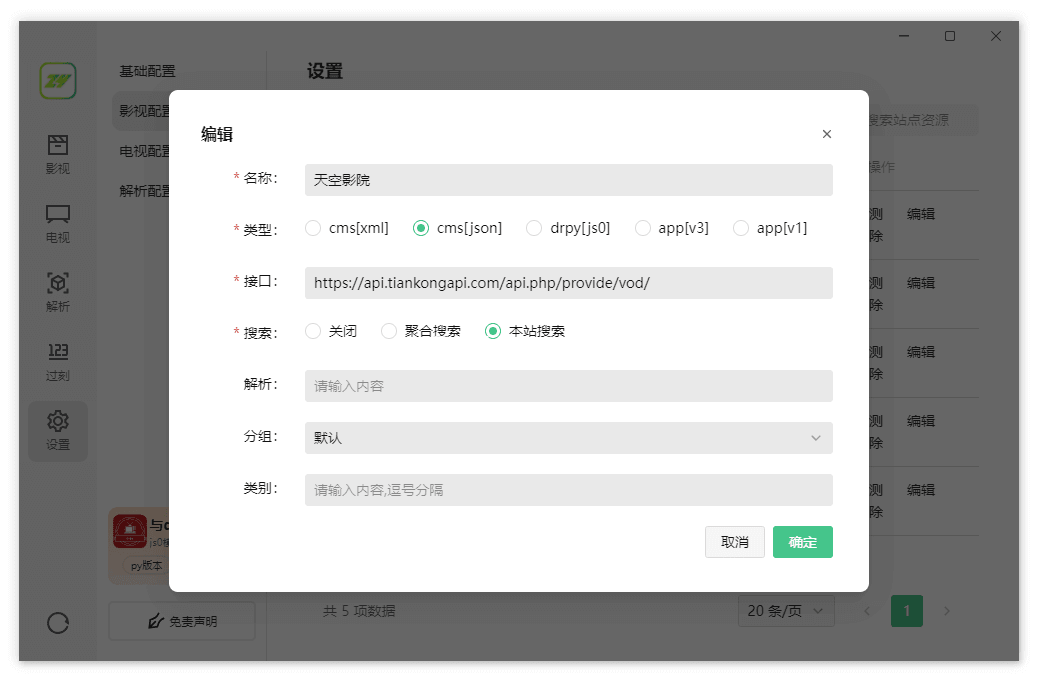Click the 过刻 history icon
Image resolution: width=1039 pixels, height=682 pixels.
click(58, 353)
